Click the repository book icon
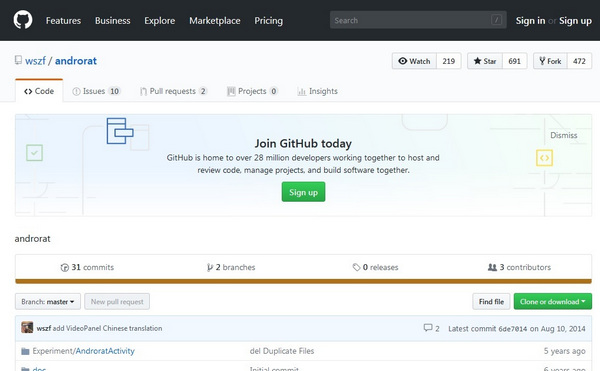 tap(18, 60)
